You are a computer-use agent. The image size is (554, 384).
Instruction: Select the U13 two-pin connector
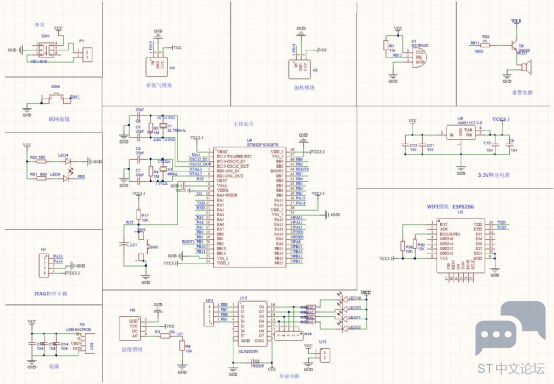(325, 355)
